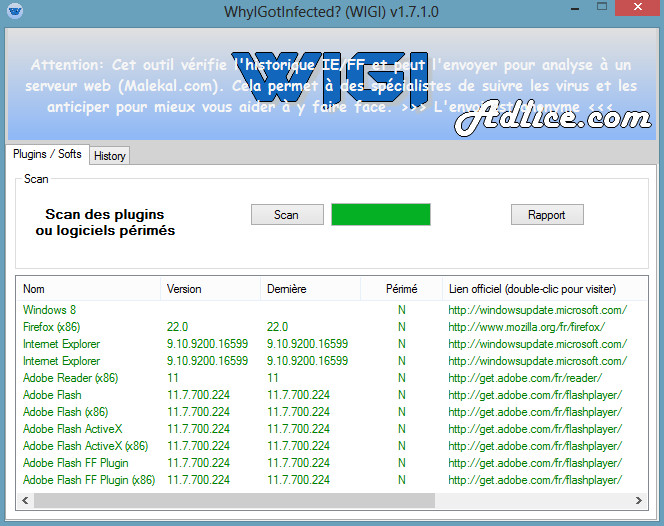664x526 pixels.
Task: Open the Plugins / Softs tab
Action: tap(47, 154)
